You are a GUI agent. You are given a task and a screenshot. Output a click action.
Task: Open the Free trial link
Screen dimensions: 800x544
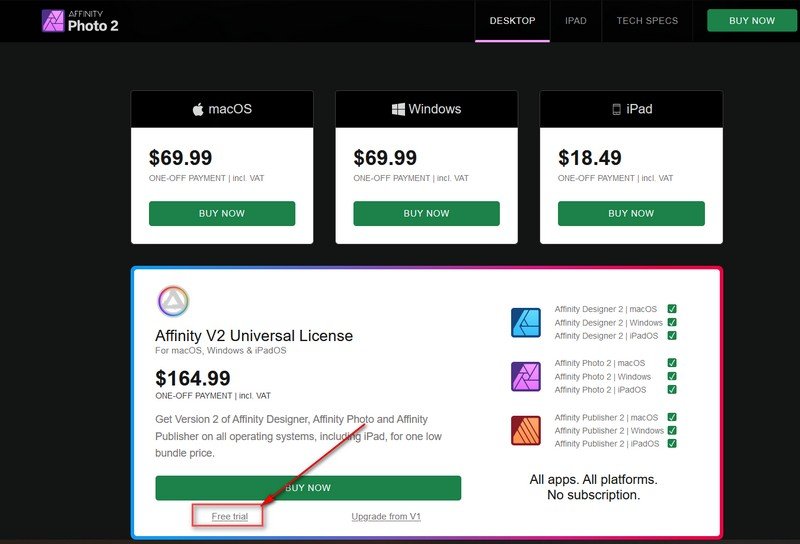coord(230,516)
